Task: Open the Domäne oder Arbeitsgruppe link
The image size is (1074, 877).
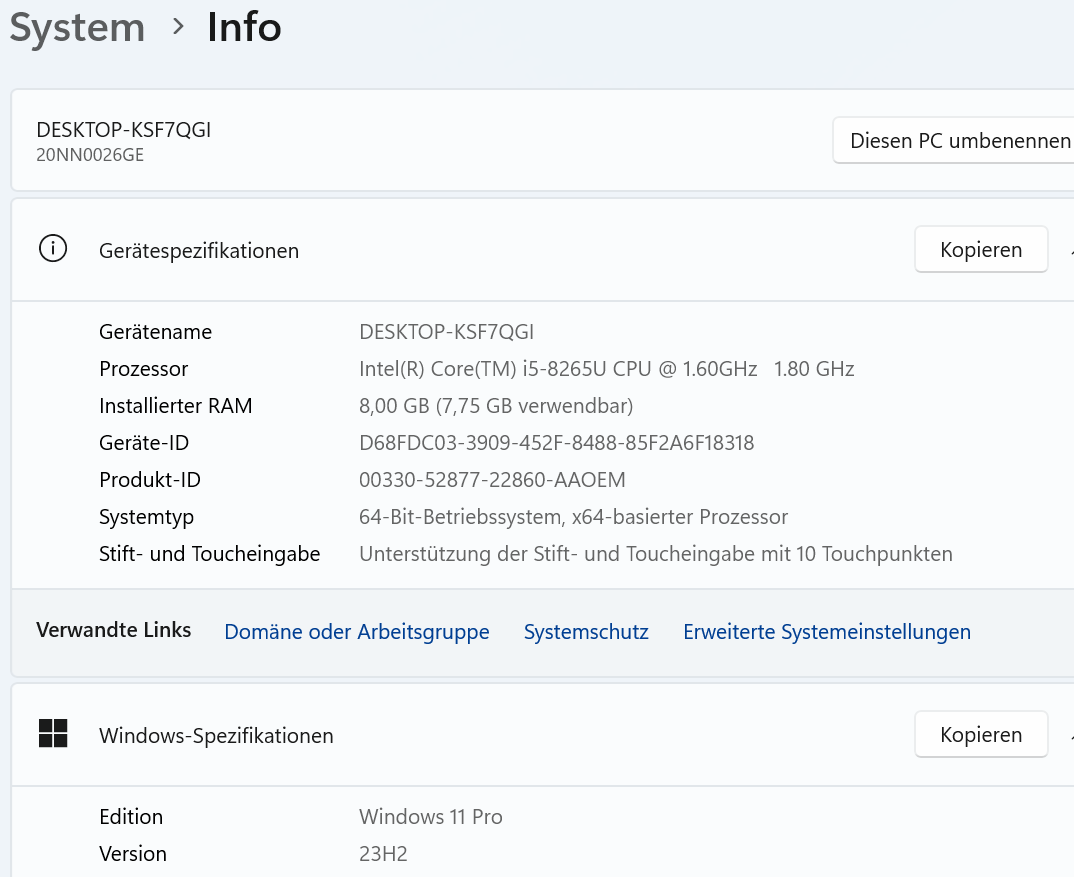Action: coord(357,632)
